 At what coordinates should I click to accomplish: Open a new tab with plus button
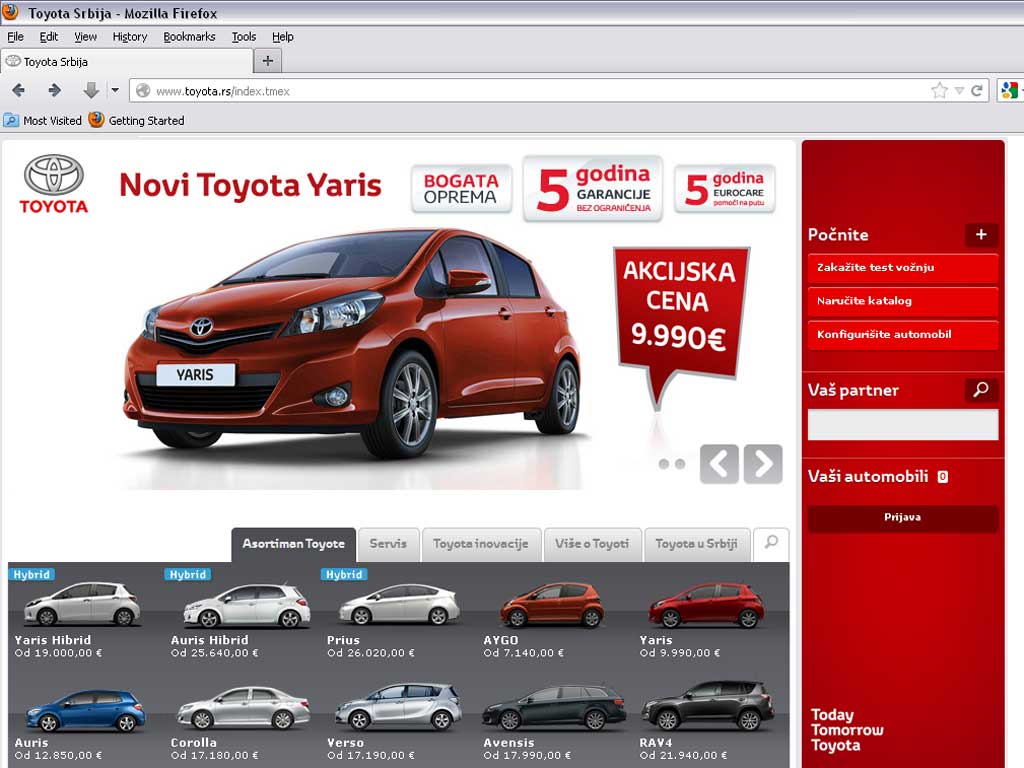click(x=268, y=61)
